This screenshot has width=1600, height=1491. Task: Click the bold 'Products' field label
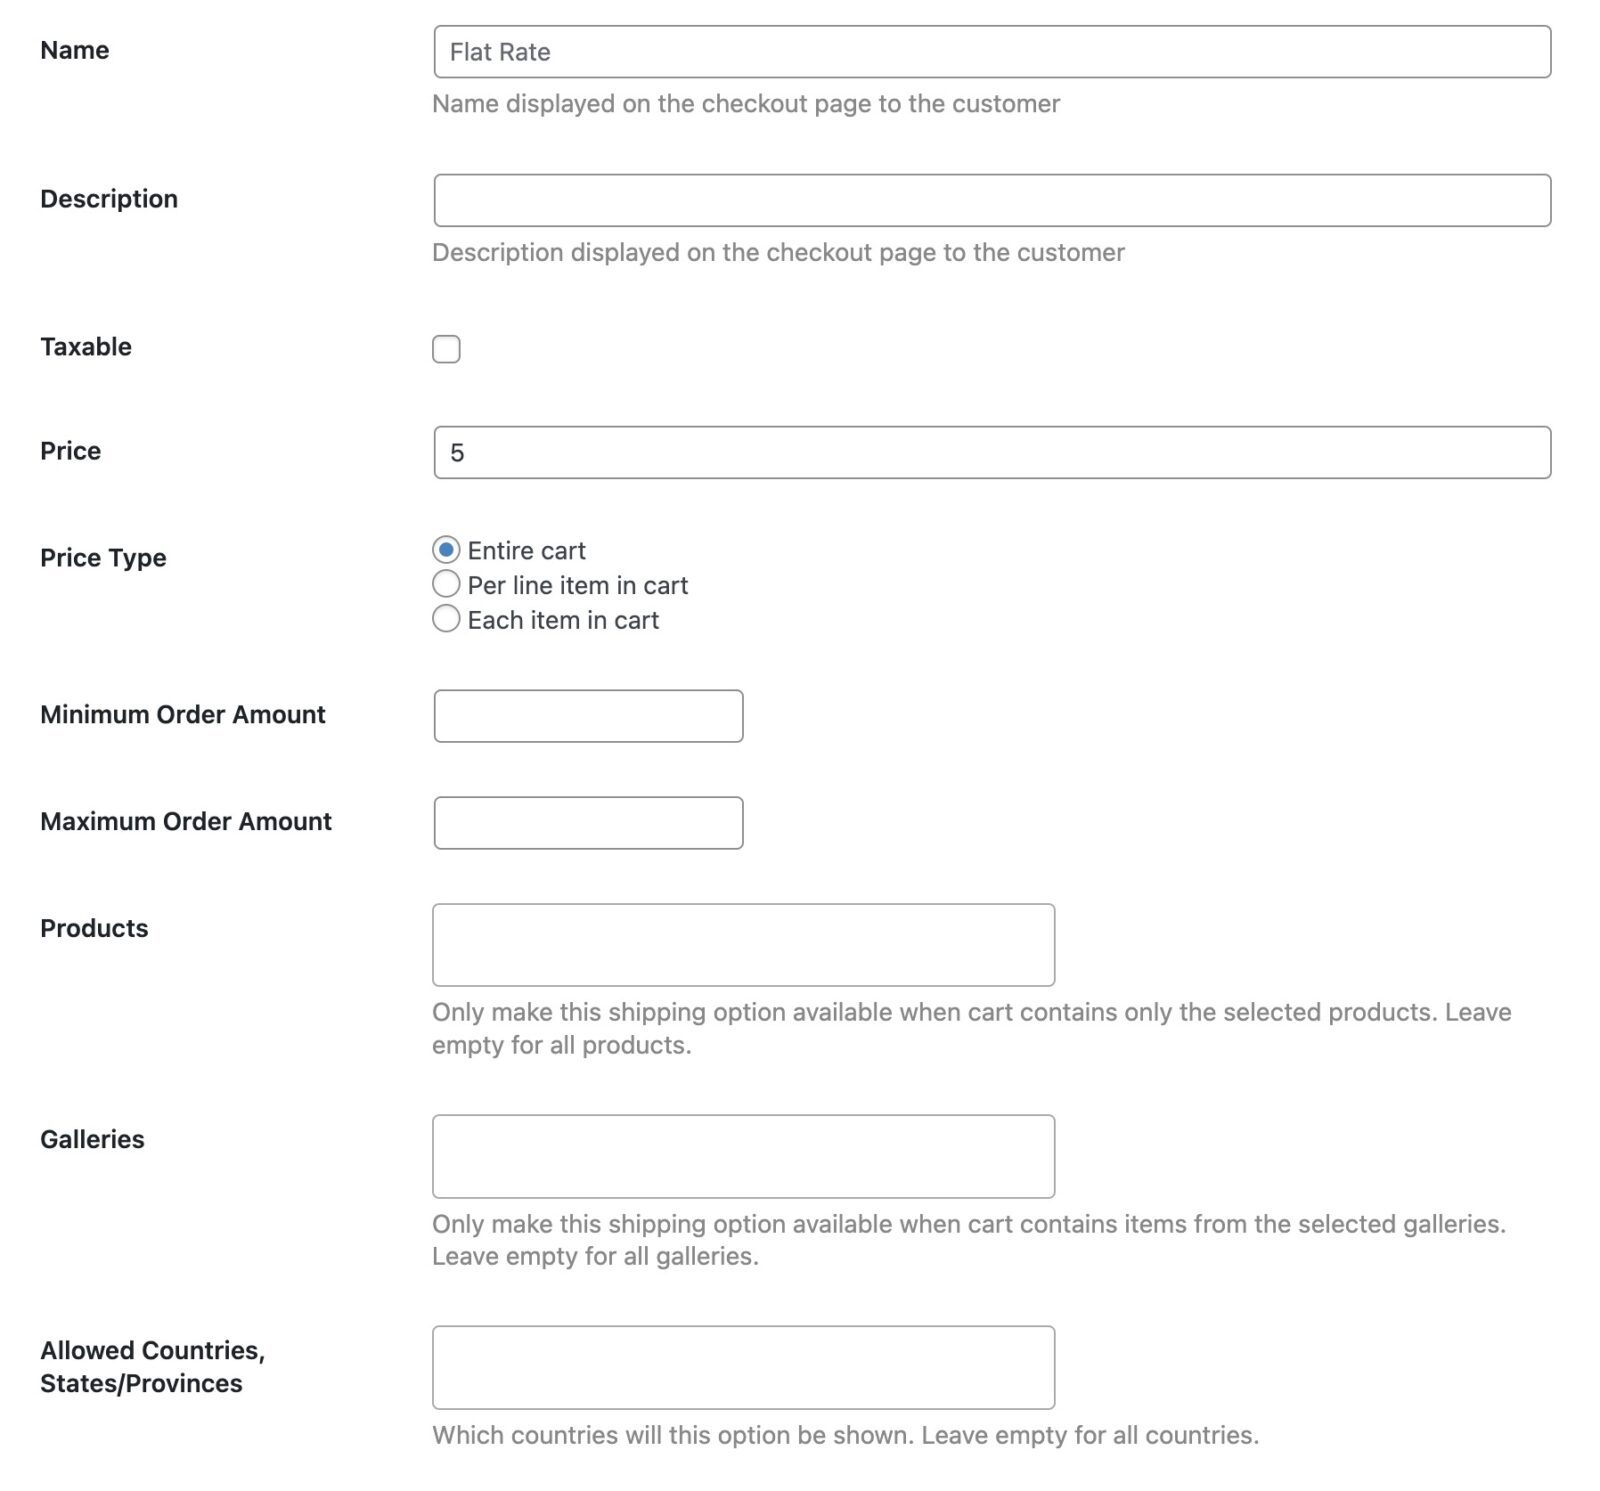[94, 928]
